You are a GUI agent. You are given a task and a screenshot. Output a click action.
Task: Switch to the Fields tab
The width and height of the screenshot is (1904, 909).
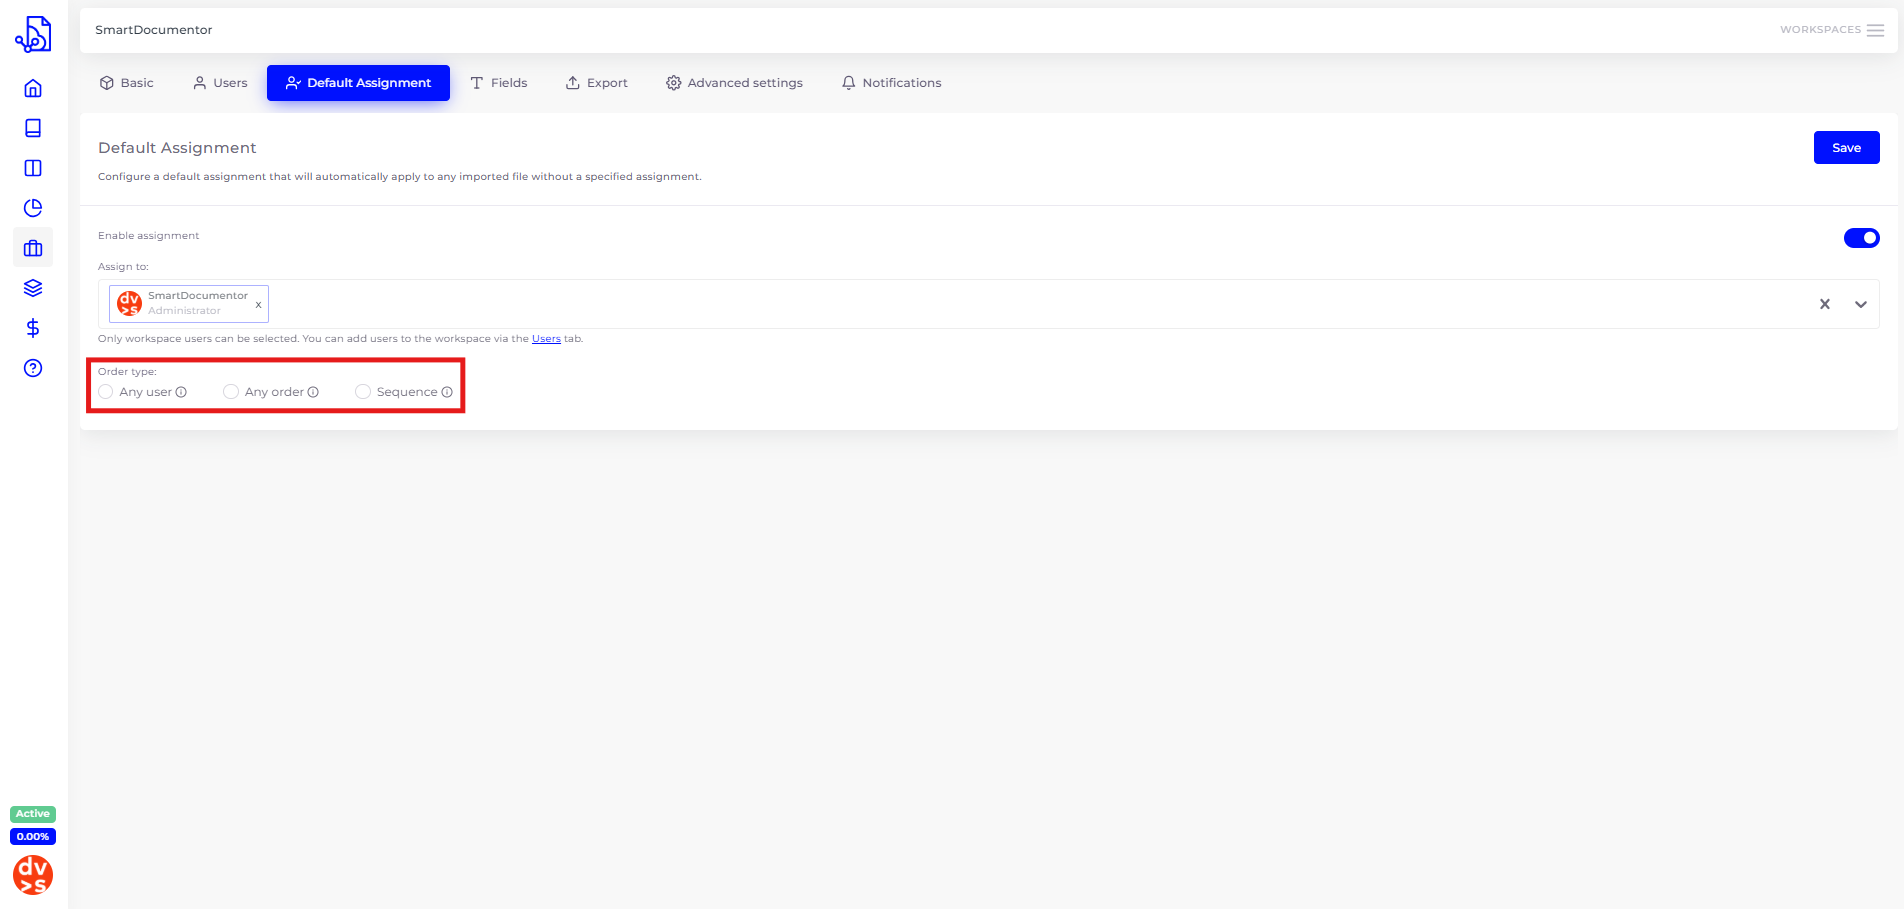(499, 83)
